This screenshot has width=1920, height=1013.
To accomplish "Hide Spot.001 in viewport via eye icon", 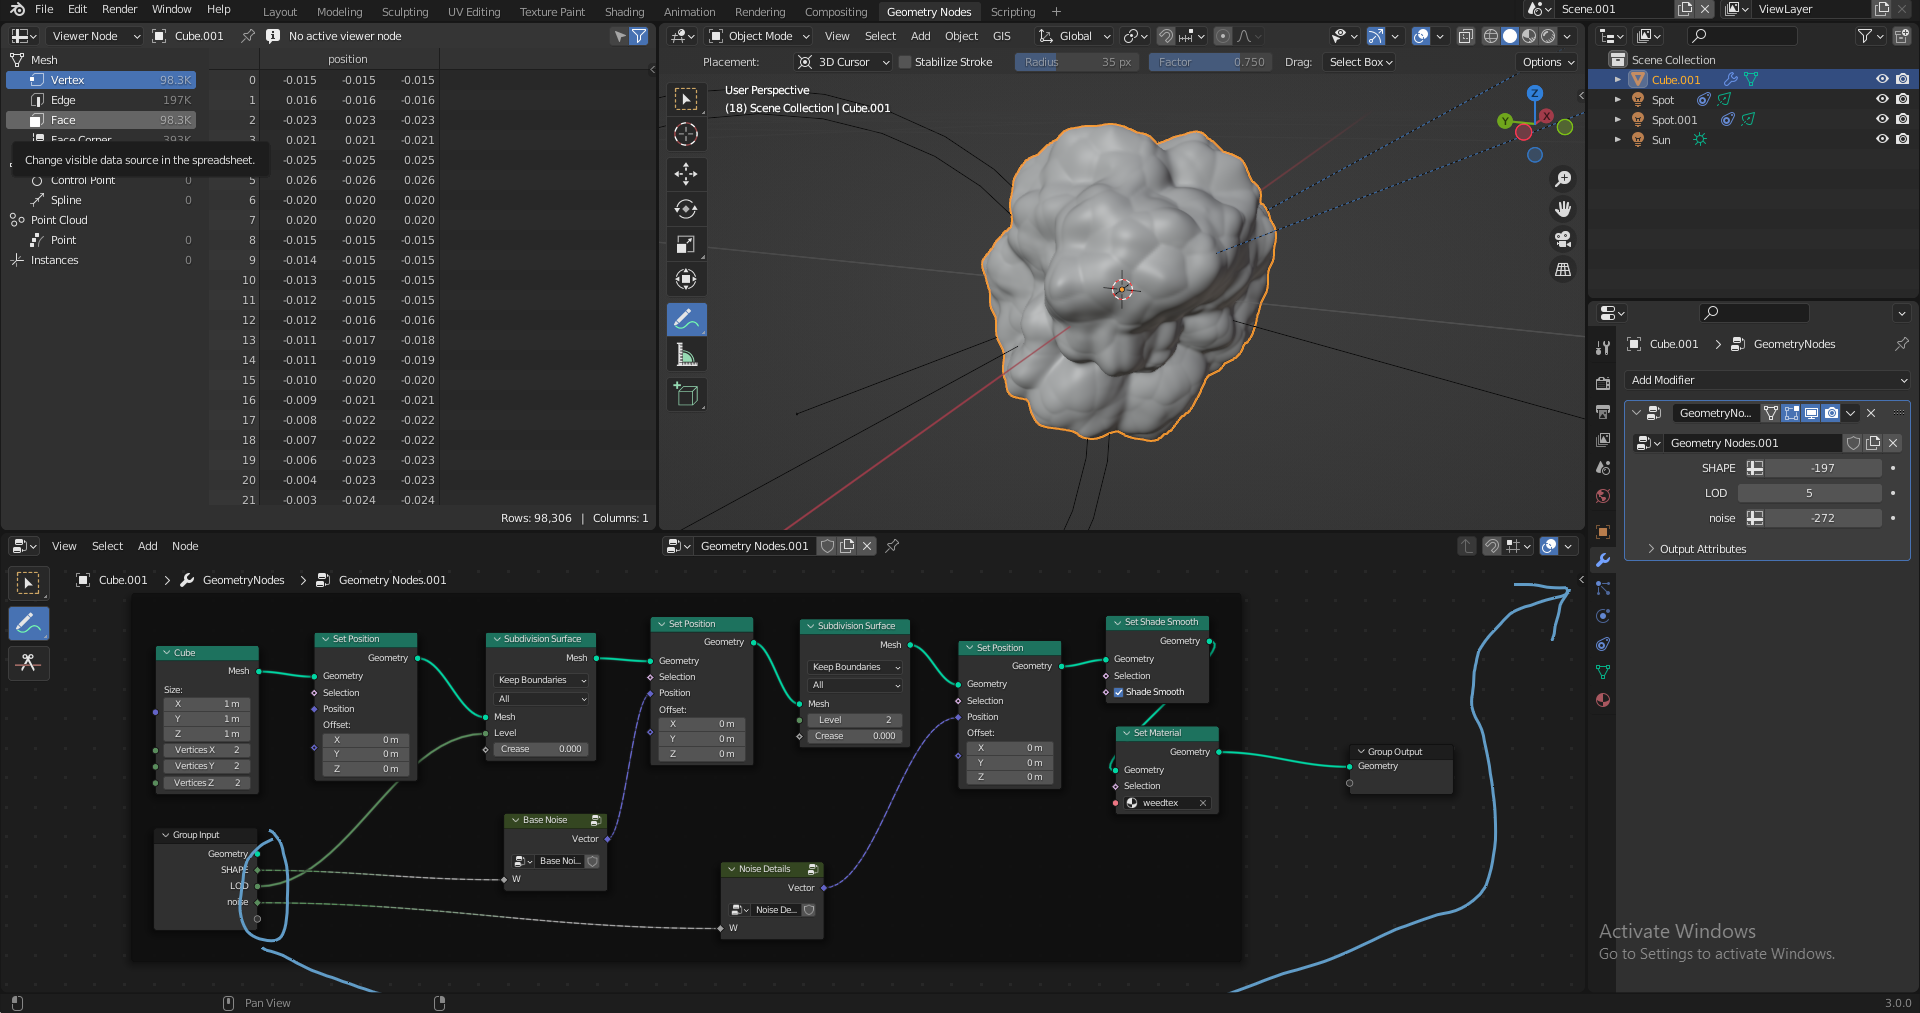I will click(x=1881, y=119).
